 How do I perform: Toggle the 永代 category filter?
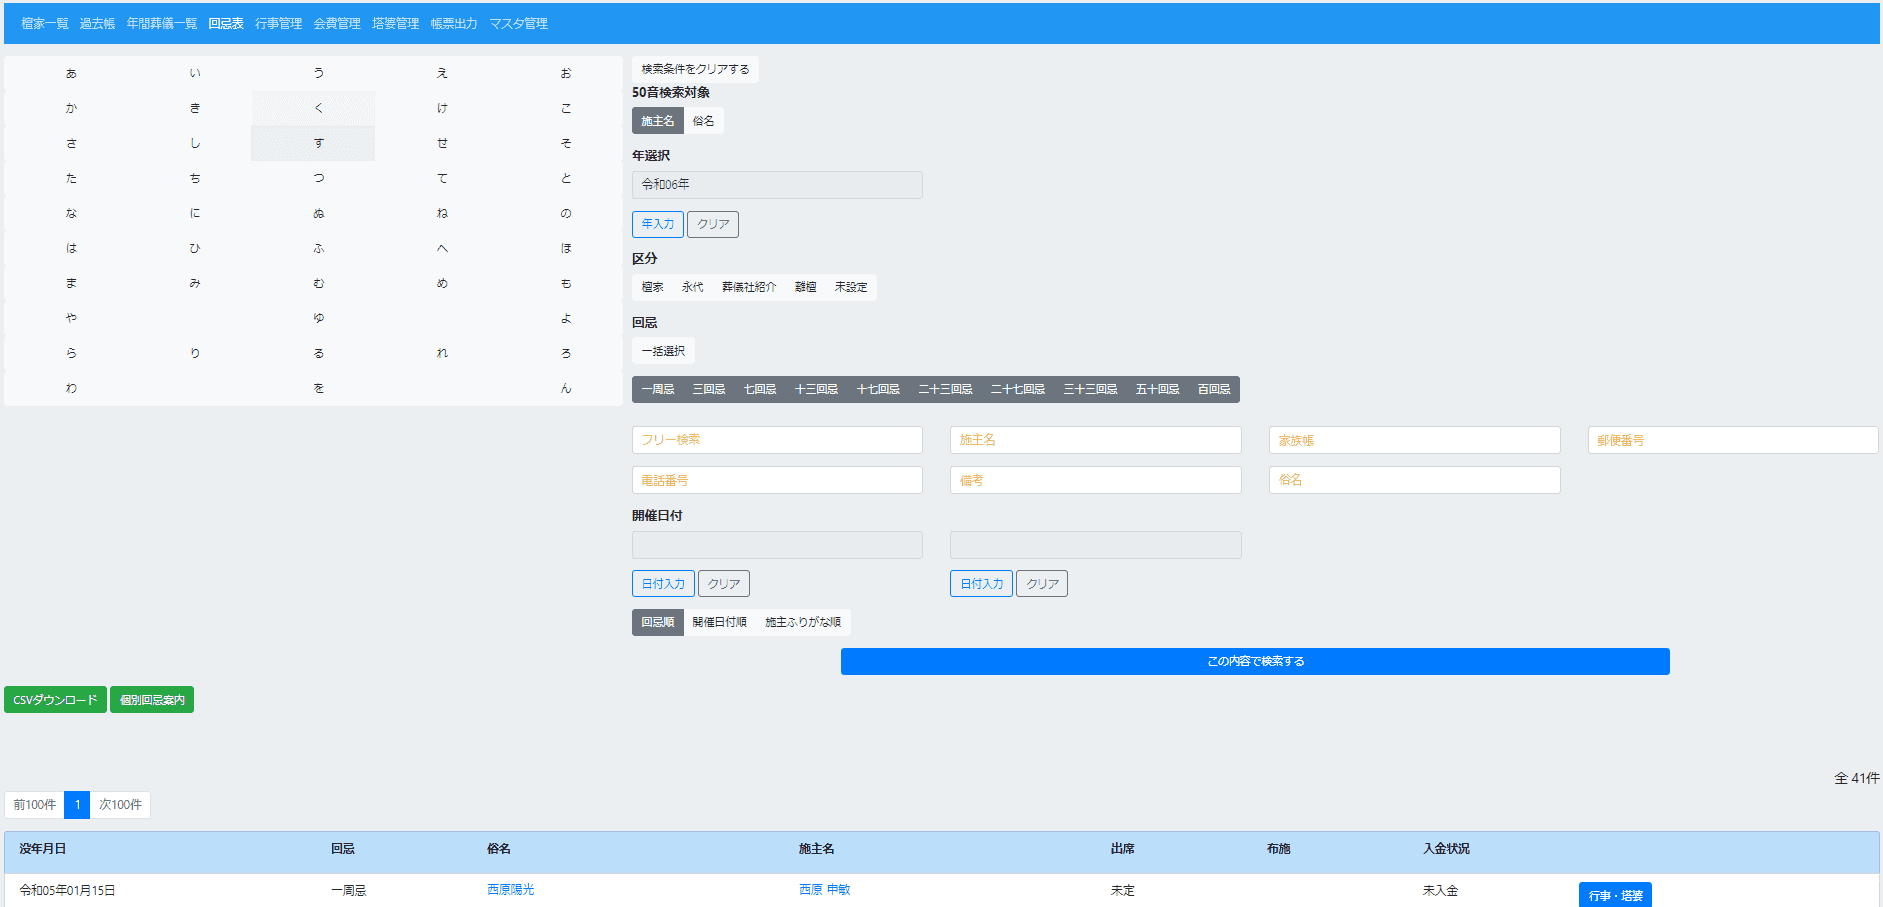(x=692, y=287)
